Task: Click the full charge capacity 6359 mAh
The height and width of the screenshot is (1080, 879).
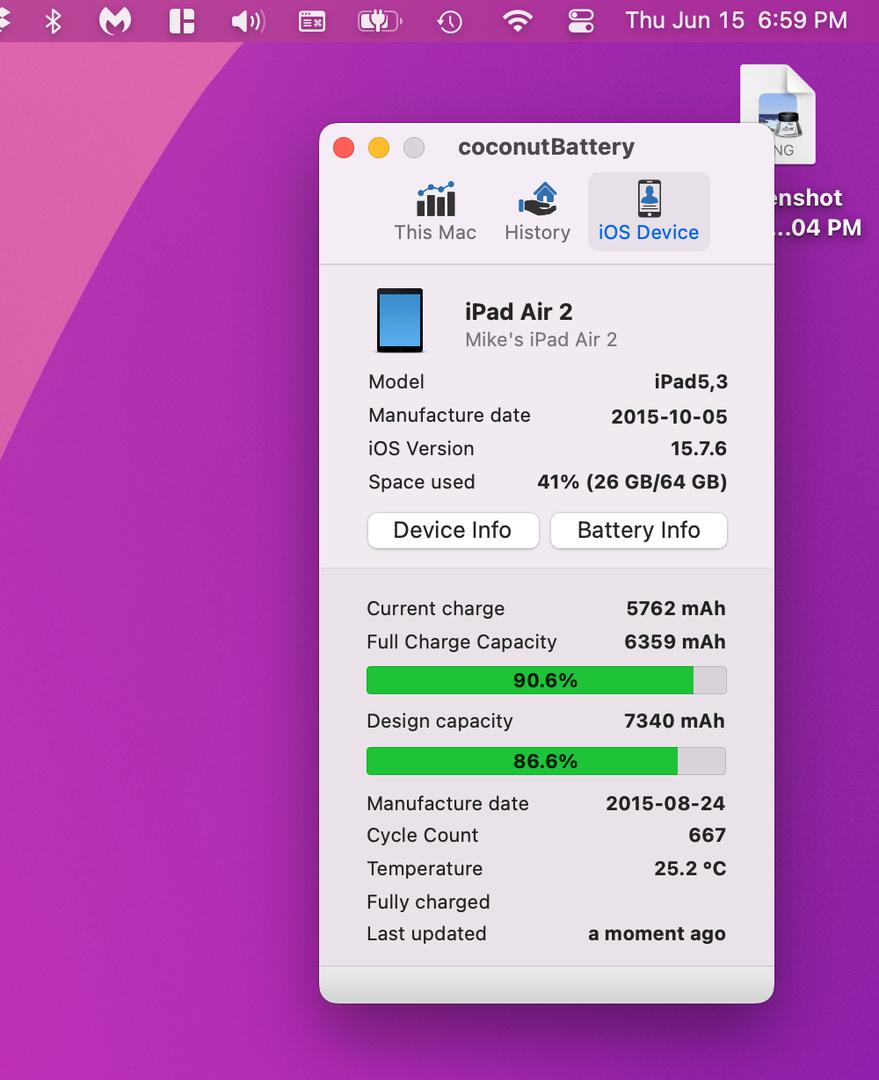Action: coord(675,641)
